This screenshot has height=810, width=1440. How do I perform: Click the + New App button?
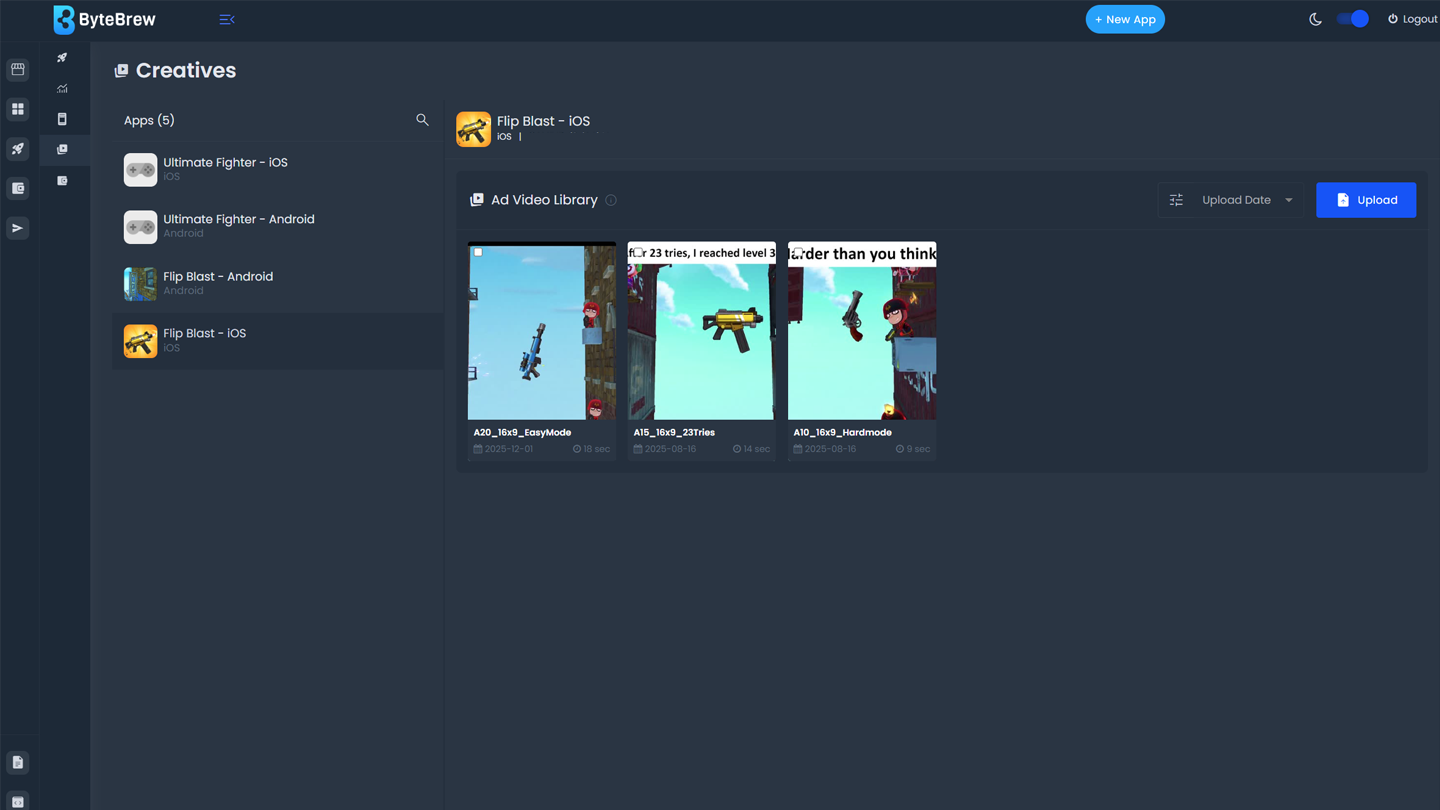(1124, 19)
